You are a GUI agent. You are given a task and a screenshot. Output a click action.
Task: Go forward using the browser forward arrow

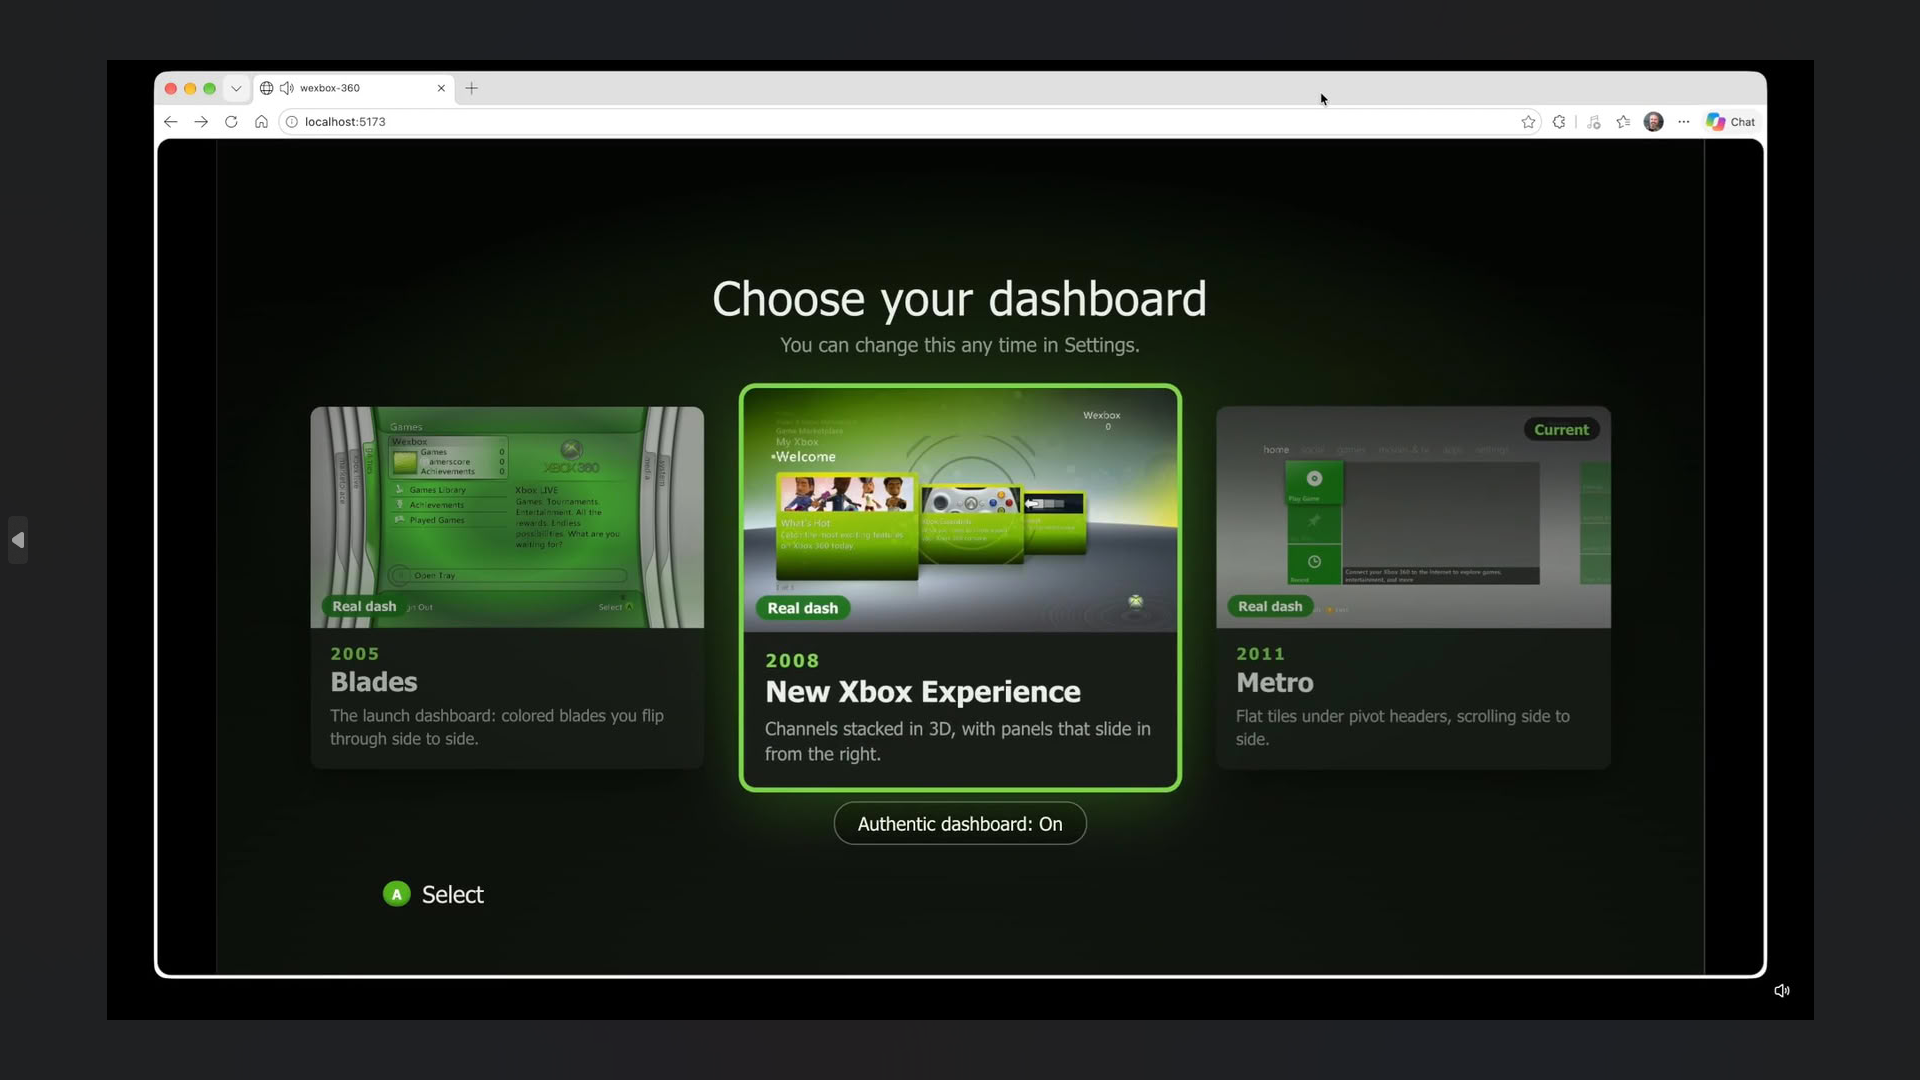tap(201, 122)
